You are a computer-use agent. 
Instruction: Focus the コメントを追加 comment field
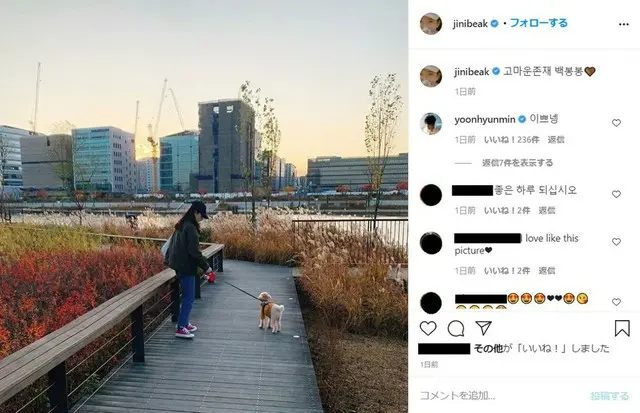(x=500, y=395)
